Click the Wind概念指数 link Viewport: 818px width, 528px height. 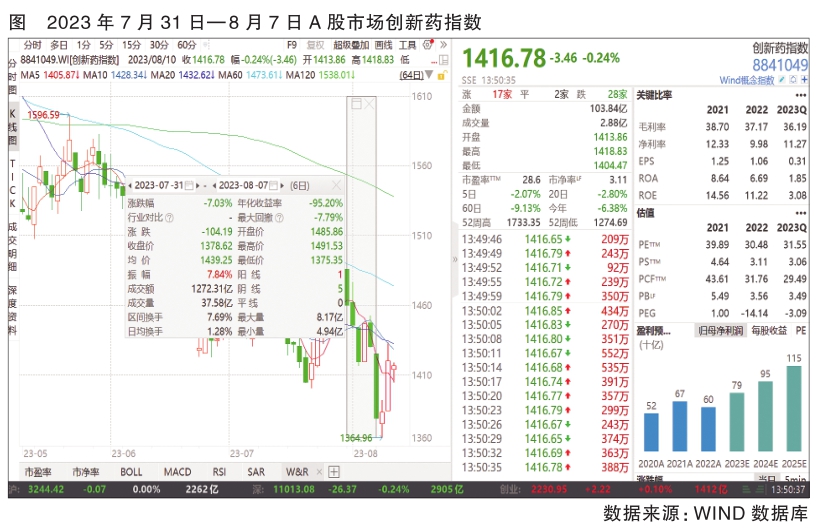(x=747, y=80)
